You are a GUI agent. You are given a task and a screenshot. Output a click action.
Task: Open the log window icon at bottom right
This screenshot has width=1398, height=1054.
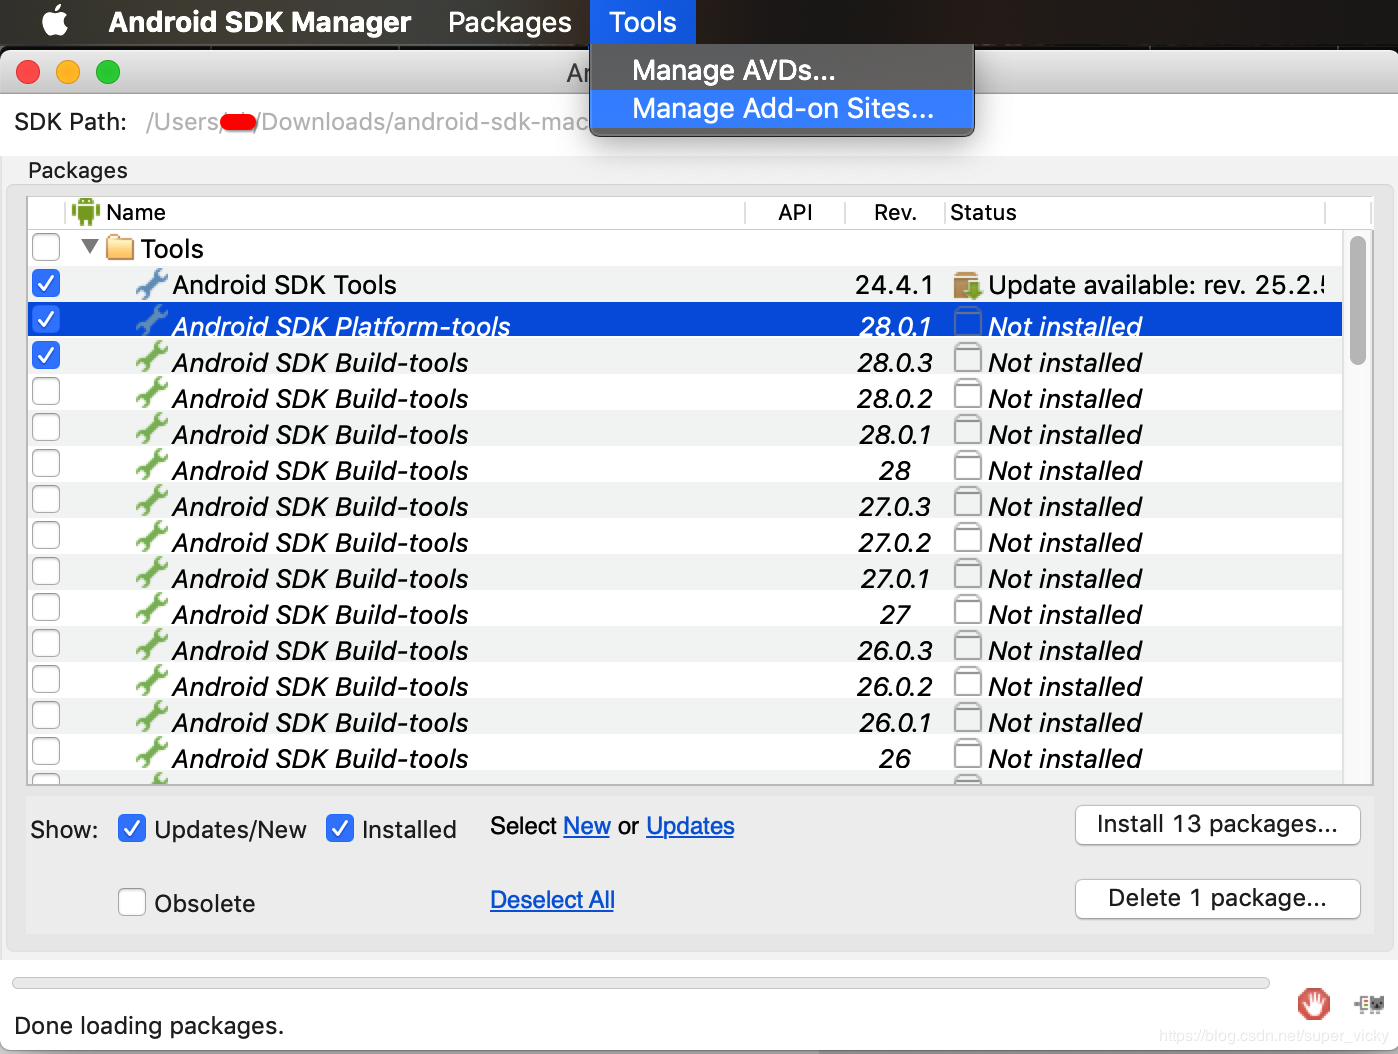(x=1369, y=1004)
